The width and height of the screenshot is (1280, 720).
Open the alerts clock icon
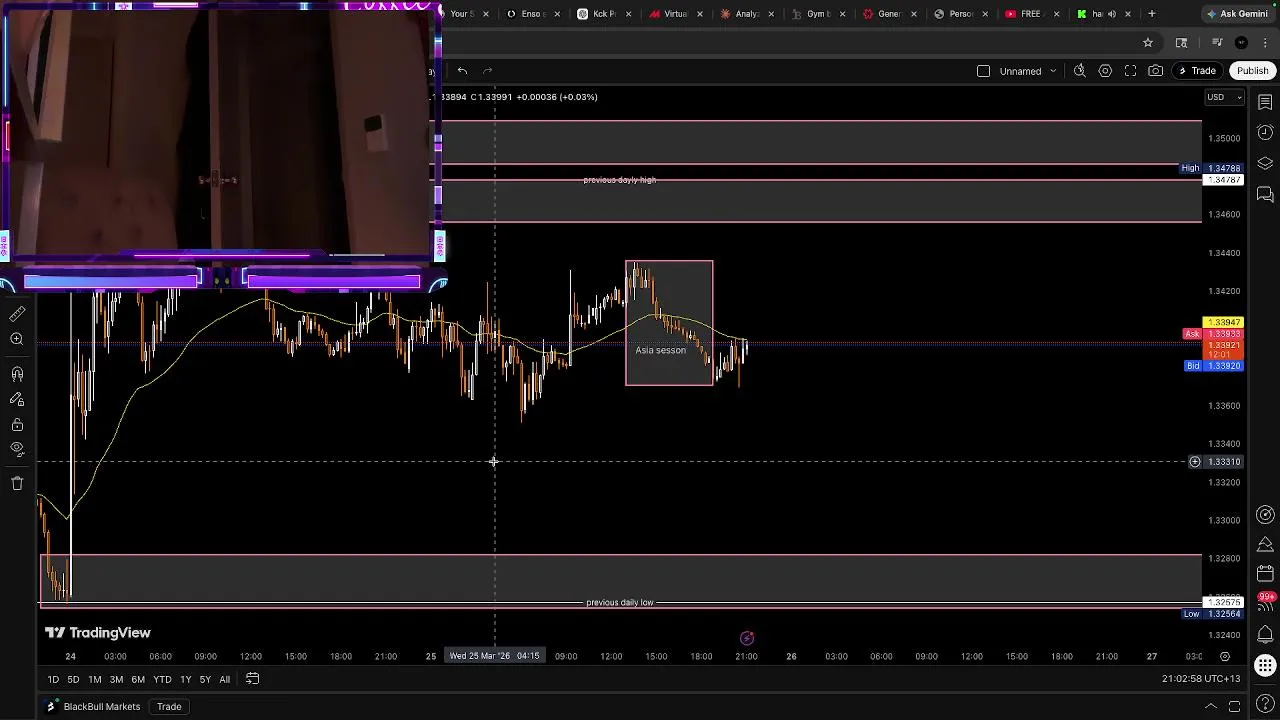point(1265,133)
